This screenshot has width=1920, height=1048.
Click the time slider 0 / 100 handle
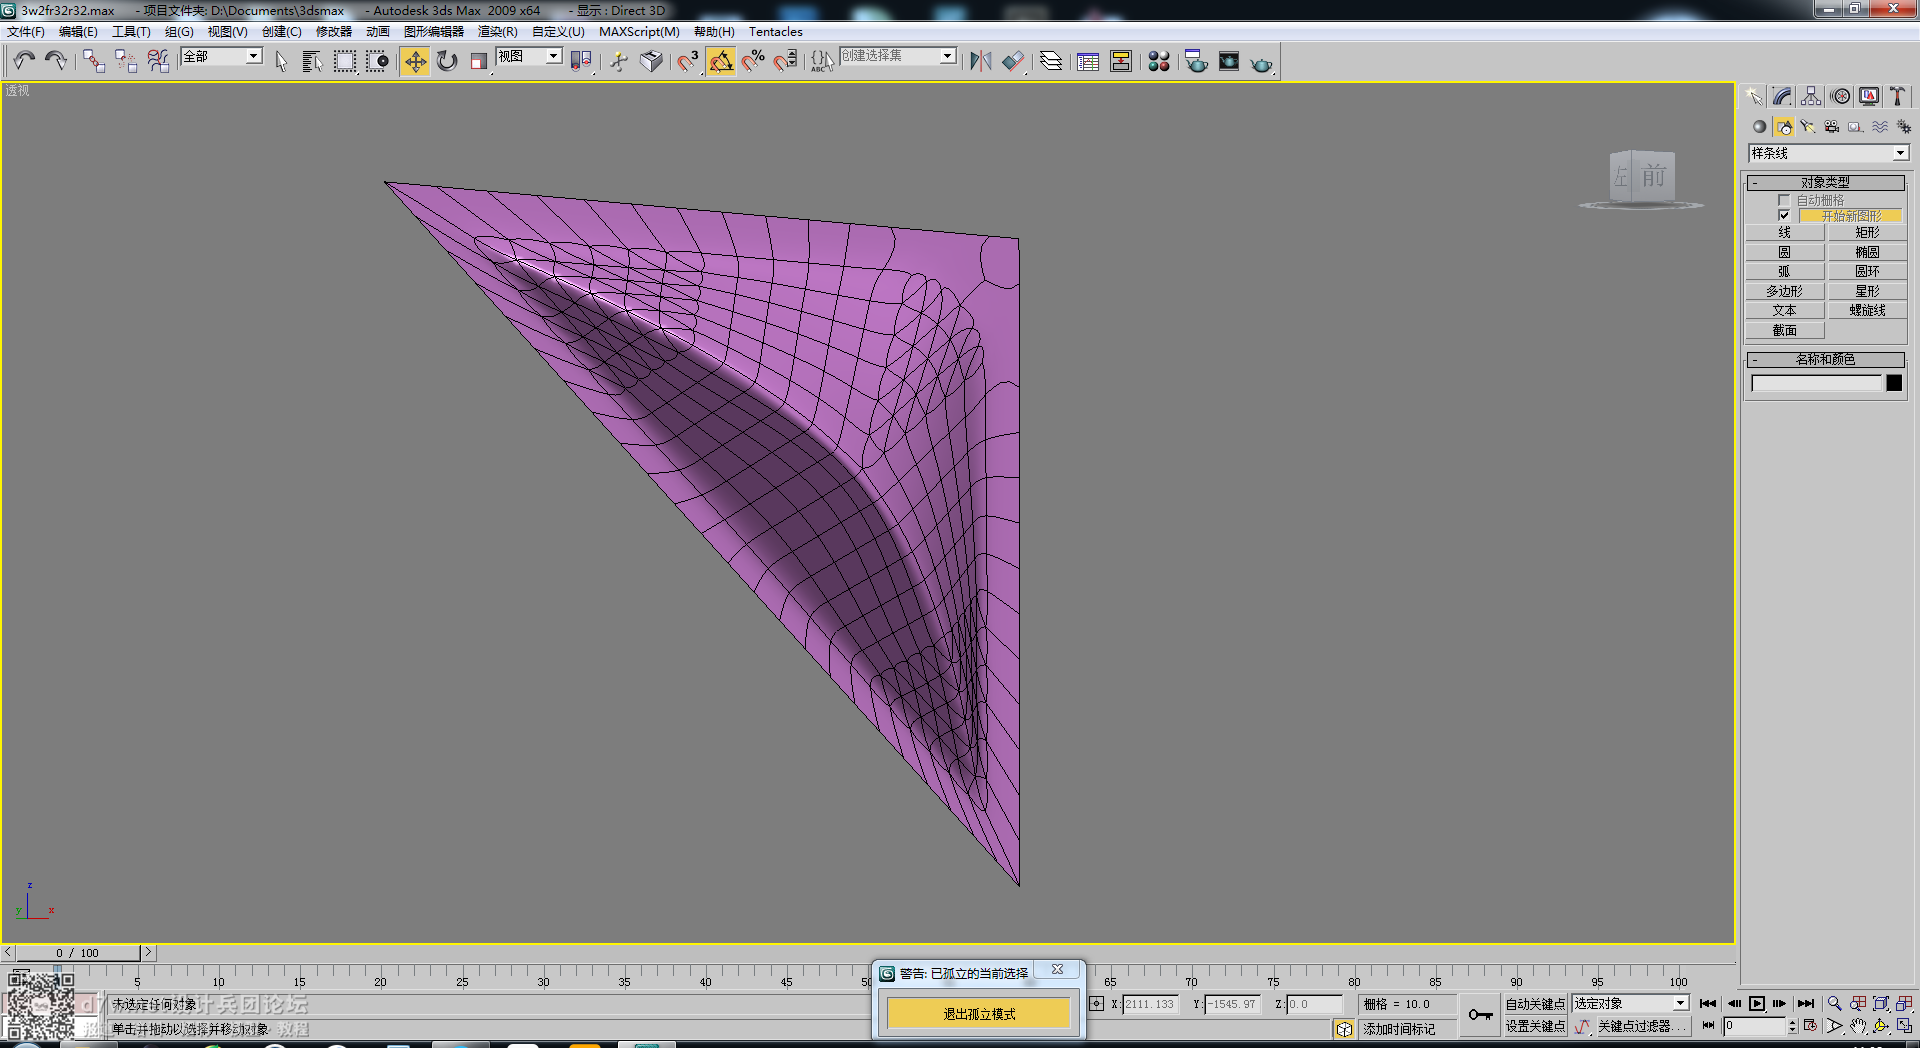click(77, 953)
